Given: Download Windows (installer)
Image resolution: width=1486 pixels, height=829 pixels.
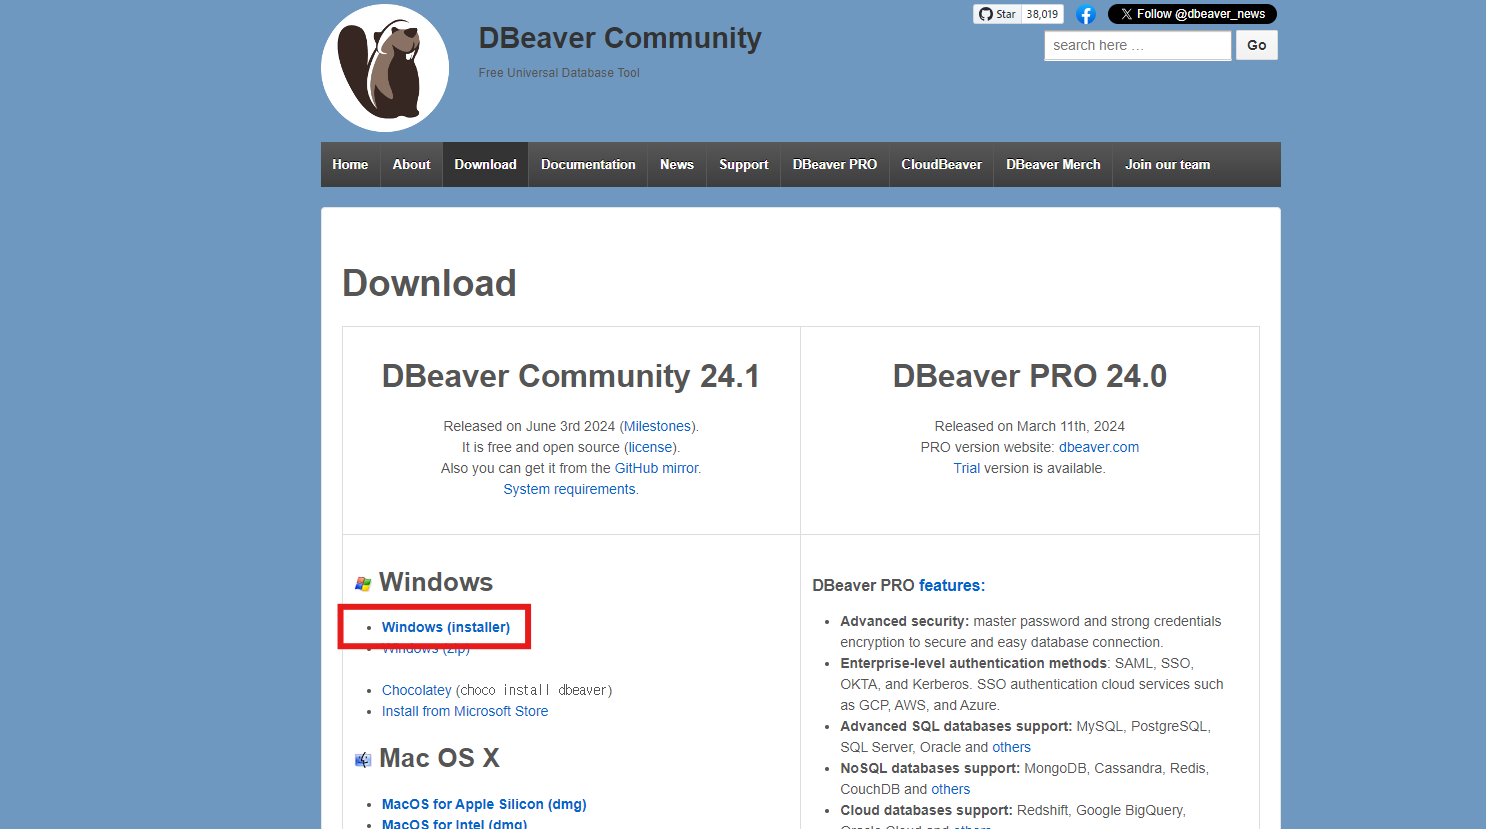Looking at the screenshot, I should [446, 627].
